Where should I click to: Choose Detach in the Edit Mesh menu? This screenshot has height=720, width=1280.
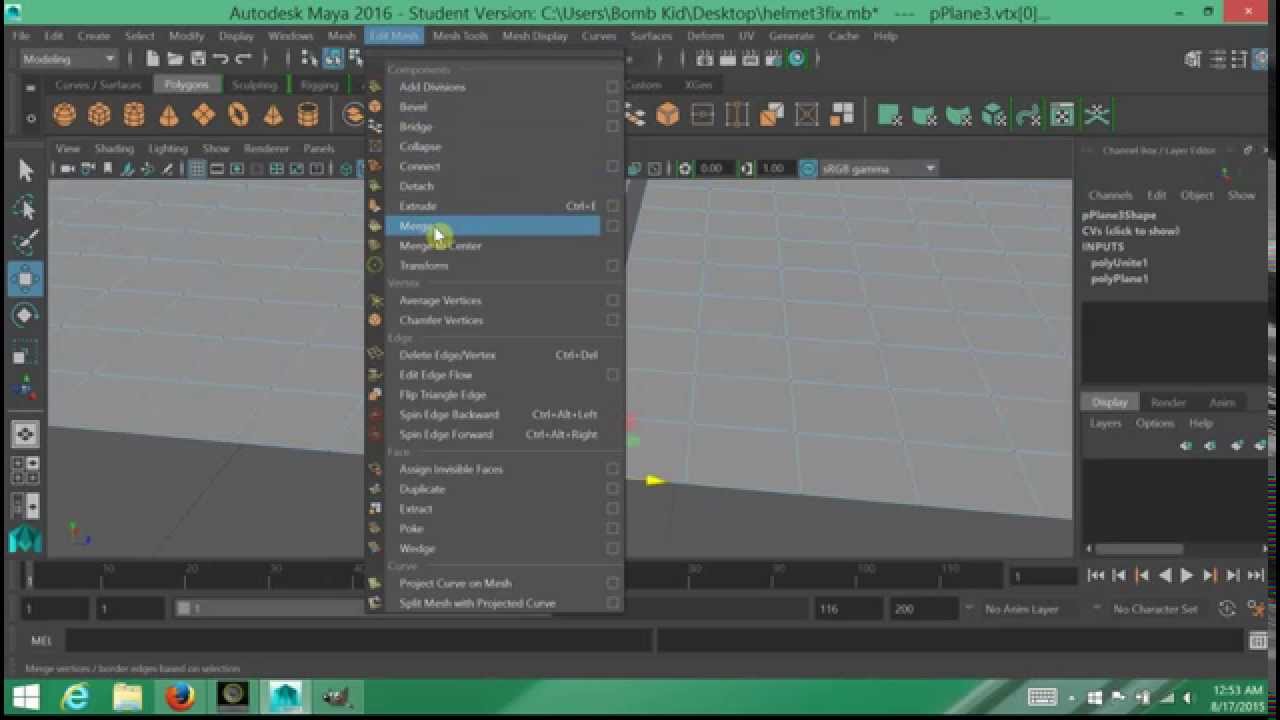[416, 186]
